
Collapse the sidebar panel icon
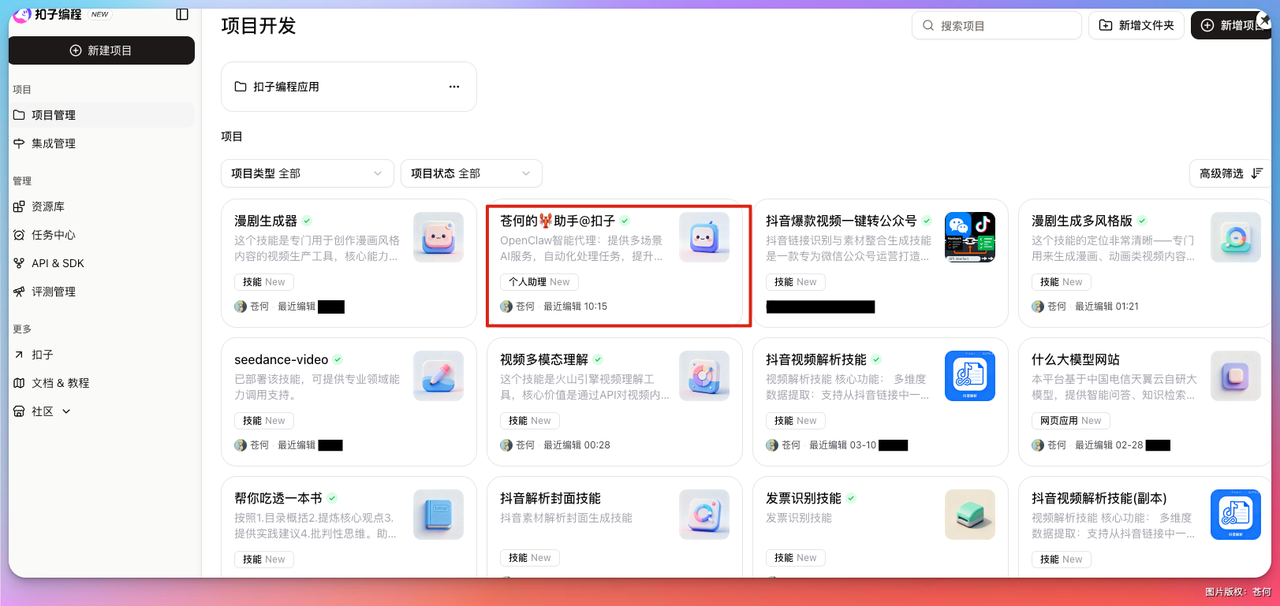tap(182, 14)
